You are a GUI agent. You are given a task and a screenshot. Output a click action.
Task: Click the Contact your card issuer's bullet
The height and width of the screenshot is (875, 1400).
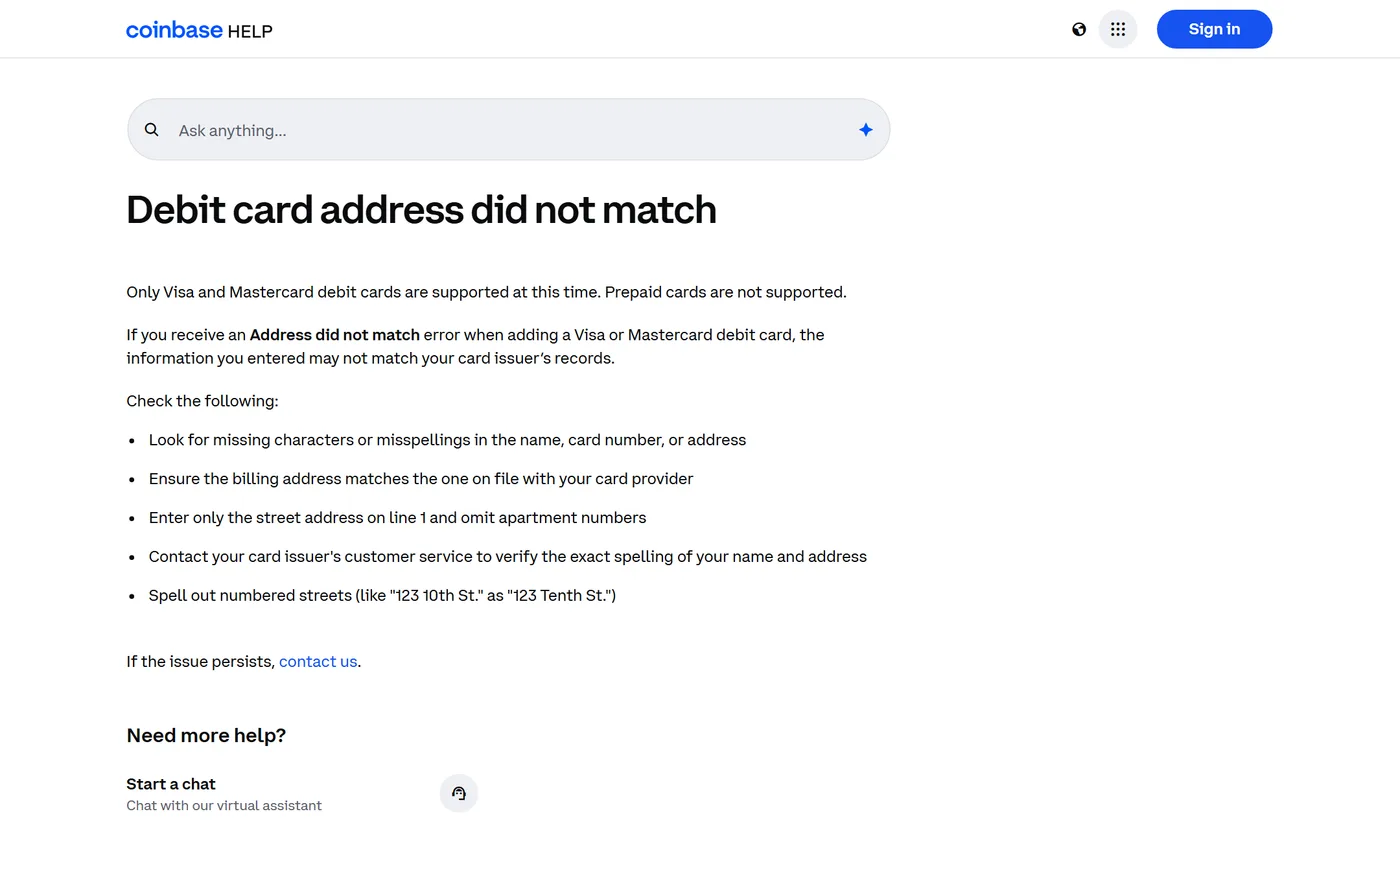click(508, 556)
